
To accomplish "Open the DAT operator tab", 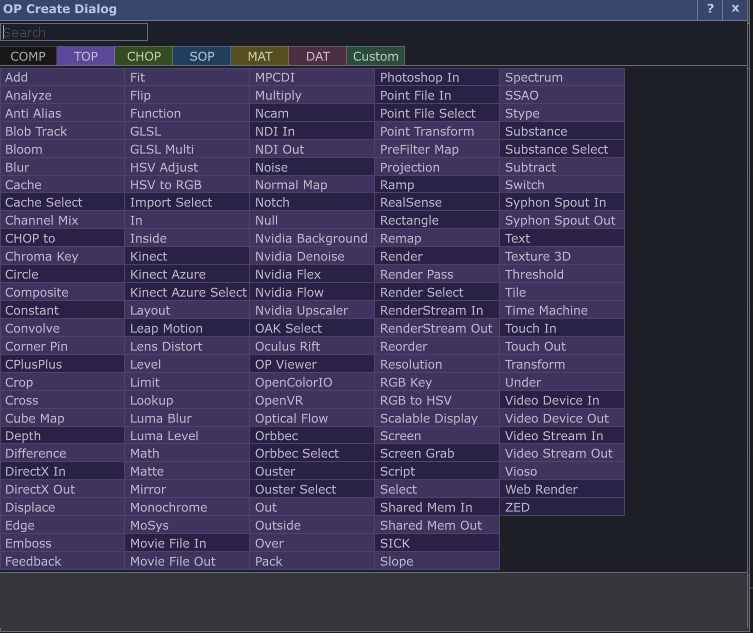I will pyautogui.click(x=318, y=56).
